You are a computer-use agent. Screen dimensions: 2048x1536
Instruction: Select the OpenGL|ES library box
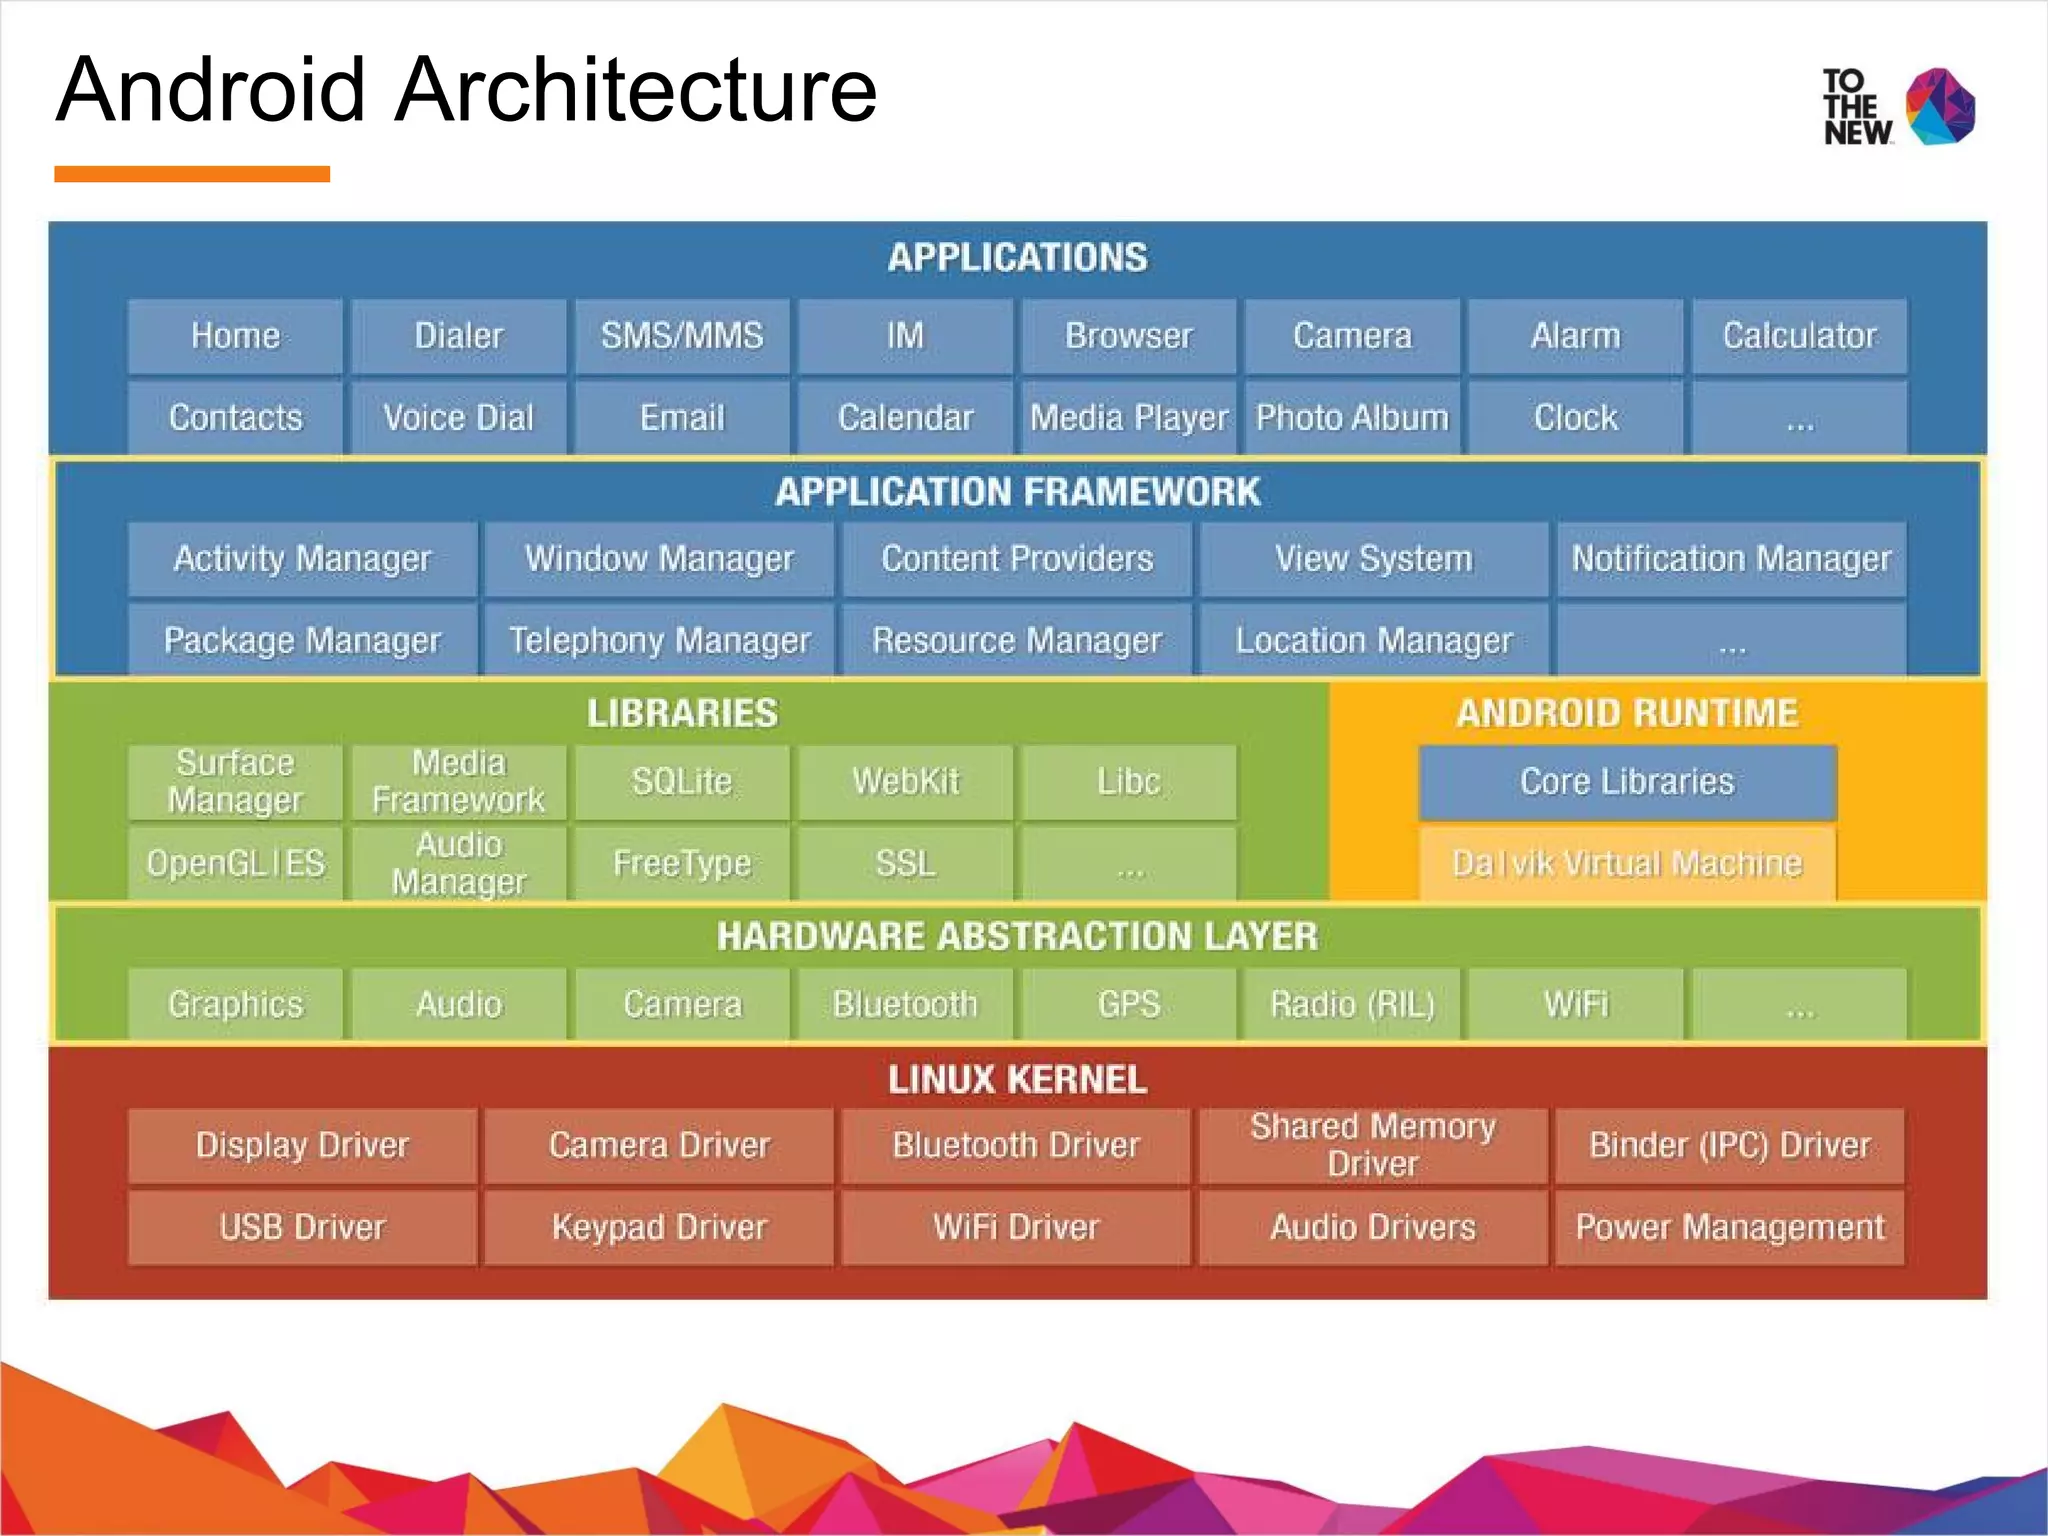235,863
